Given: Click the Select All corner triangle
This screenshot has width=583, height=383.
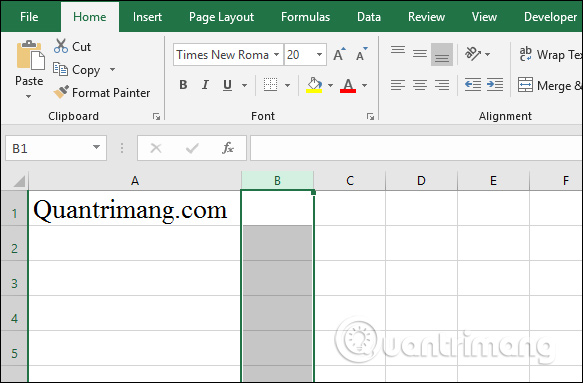Looking at the screenshot, I should (x=19, y=181).
